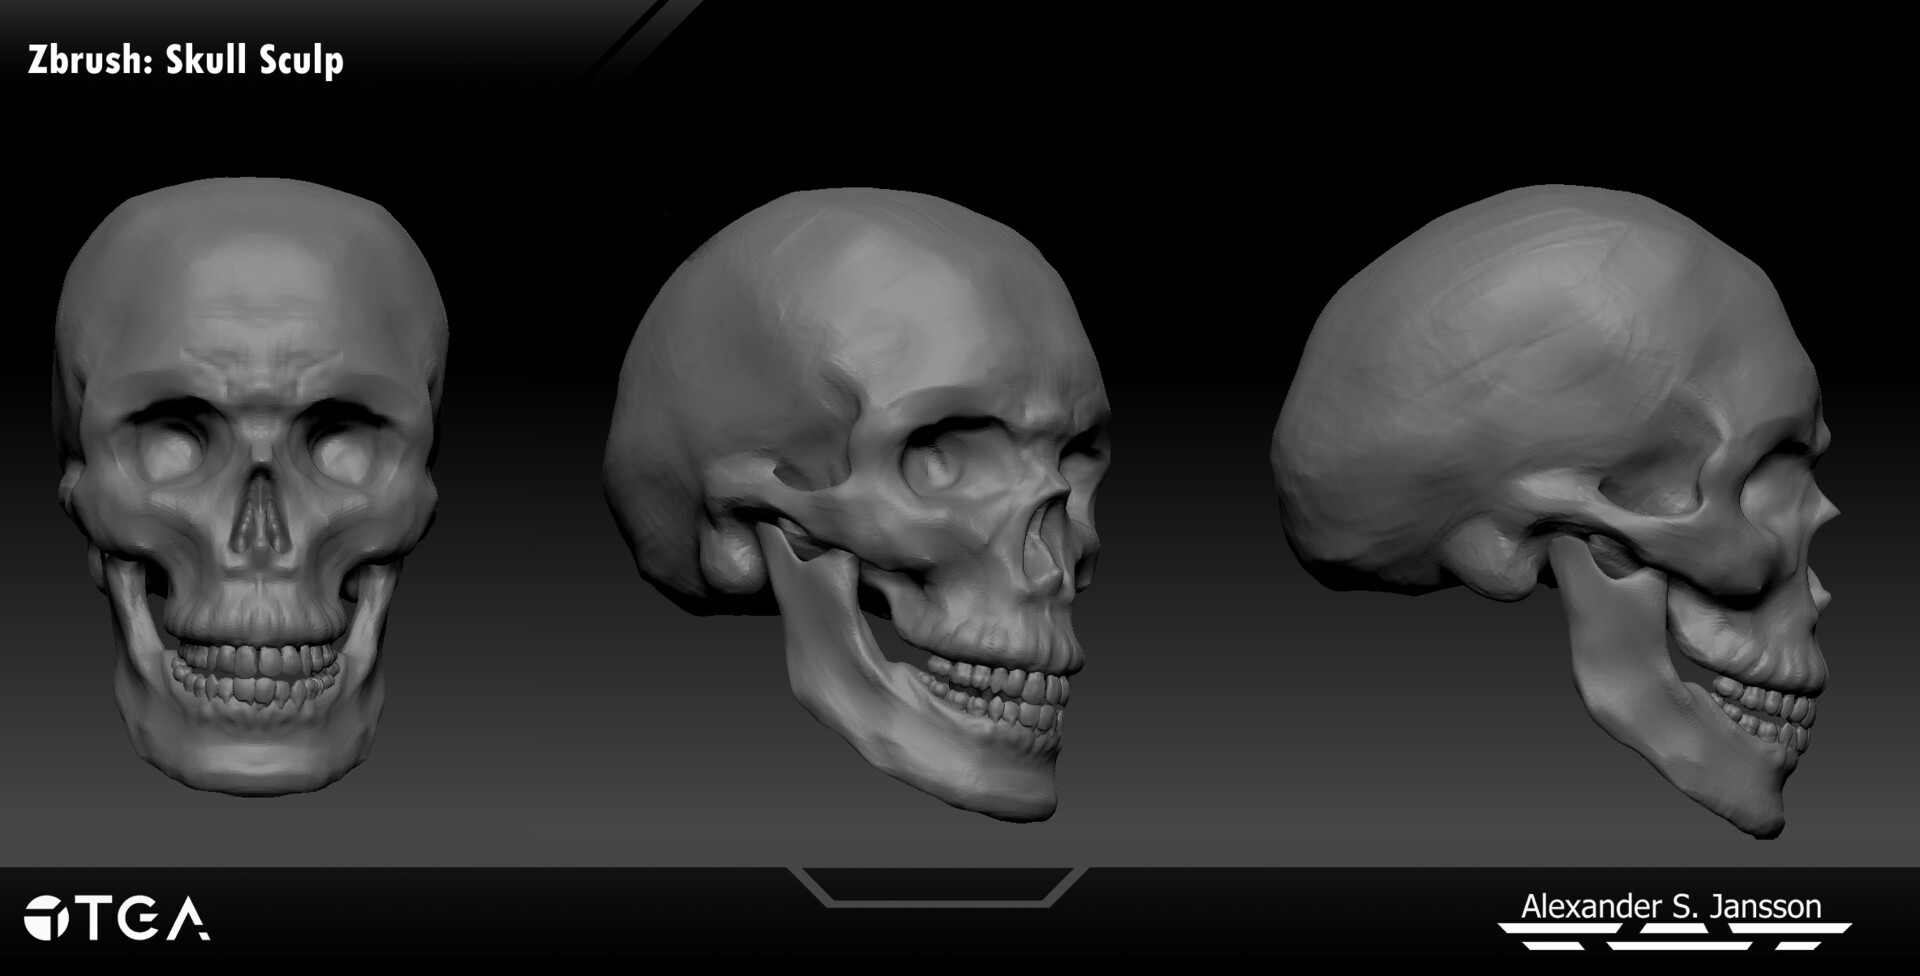
Task: Click the small red dot near top center
Action: click(665, 213)
